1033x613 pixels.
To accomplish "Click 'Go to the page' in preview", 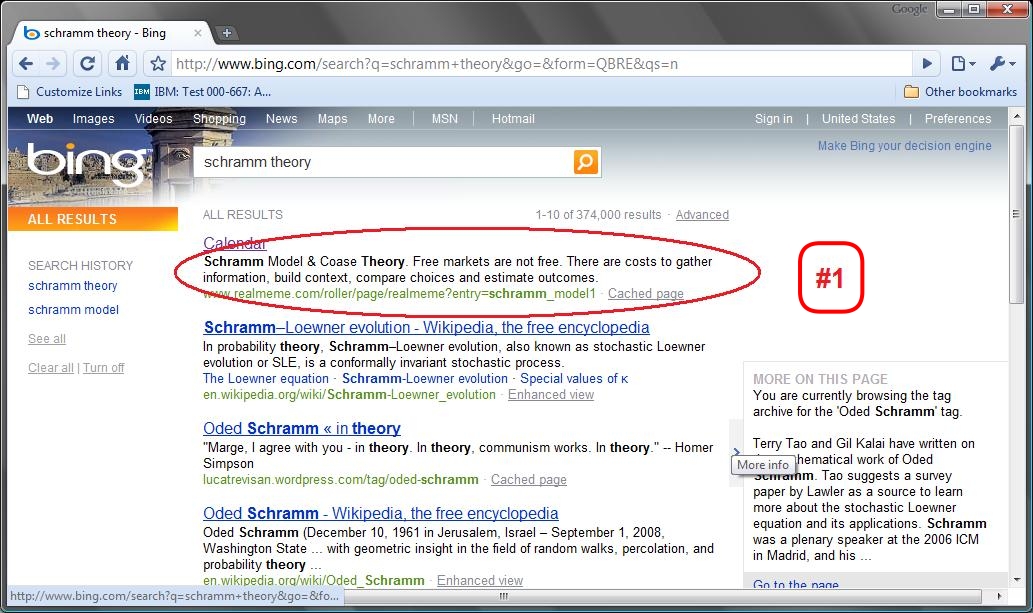I will coord(796,584).
